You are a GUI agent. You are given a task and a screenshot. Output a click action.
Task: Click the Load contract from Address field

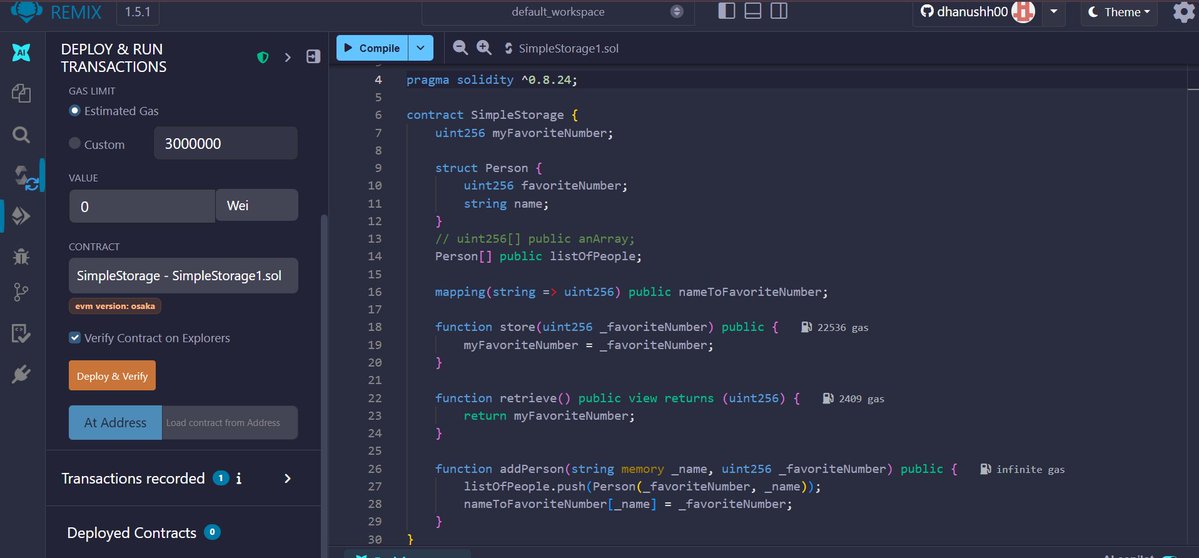pyautogui.click(x=229, y=423)
